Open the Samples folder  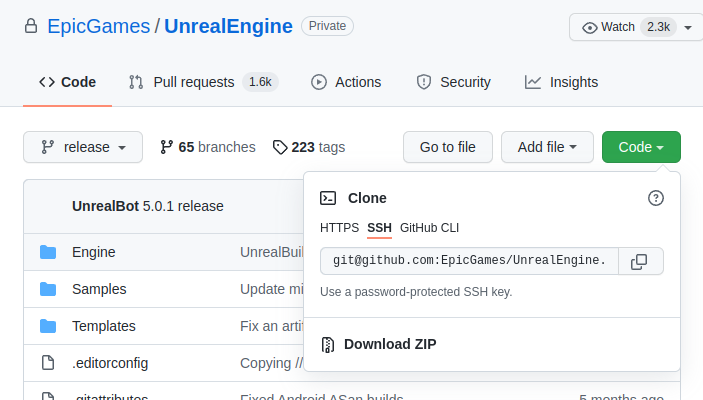tap(99, 289)
